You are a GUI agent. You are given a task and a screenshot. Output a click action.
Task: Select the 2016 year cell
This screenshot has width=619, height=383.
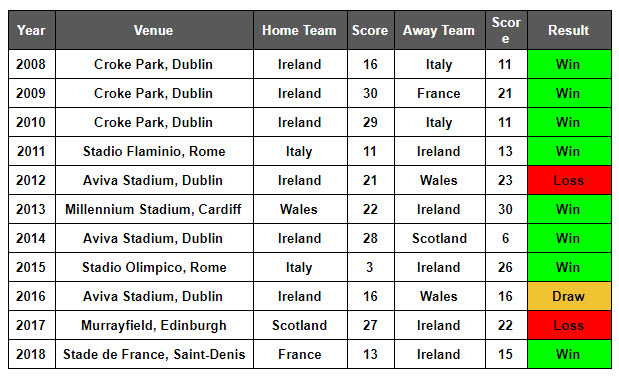(x=32, y=296)
